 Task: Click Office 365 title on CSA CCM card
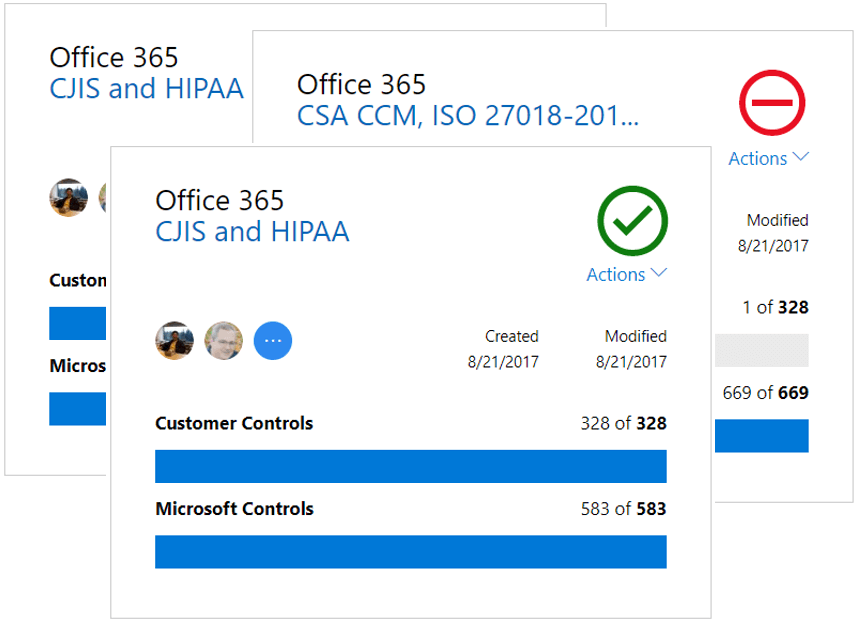361,84
